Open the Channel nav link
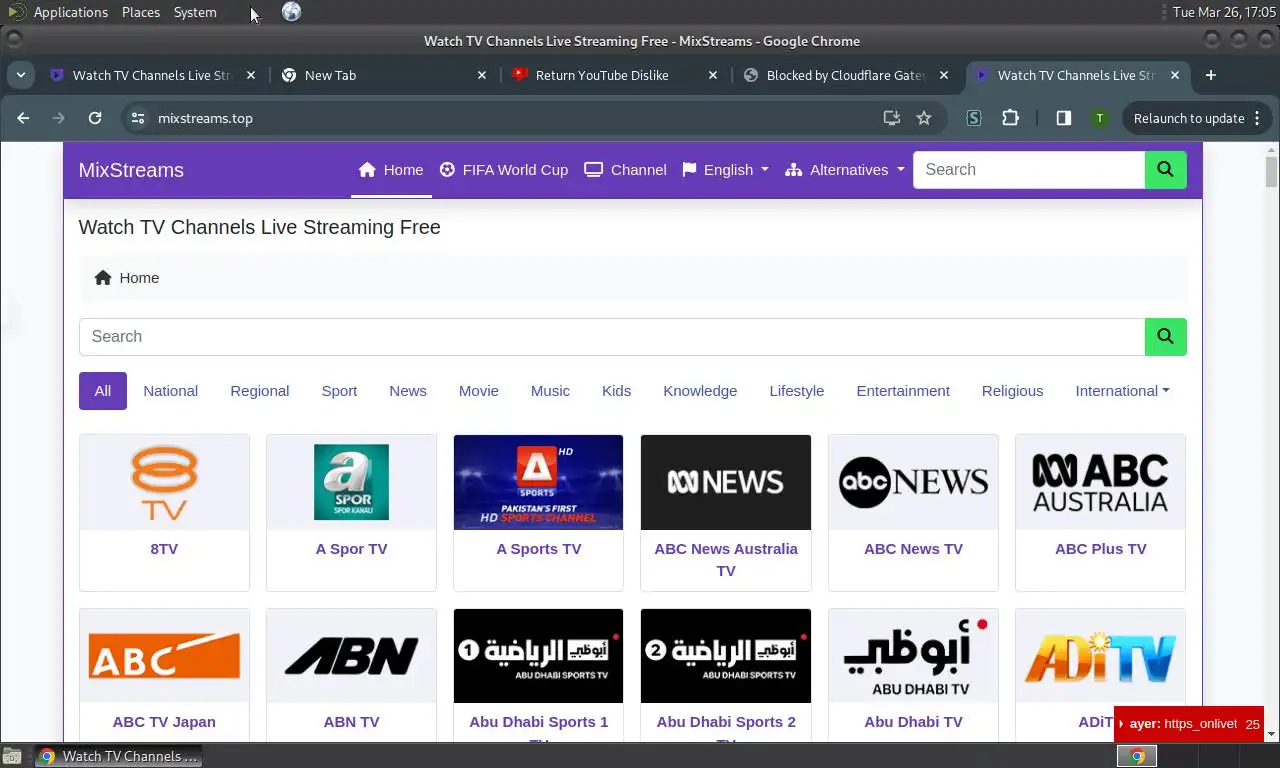The width and height of the screenshot is (1280, 768). [x=626, y=170]
